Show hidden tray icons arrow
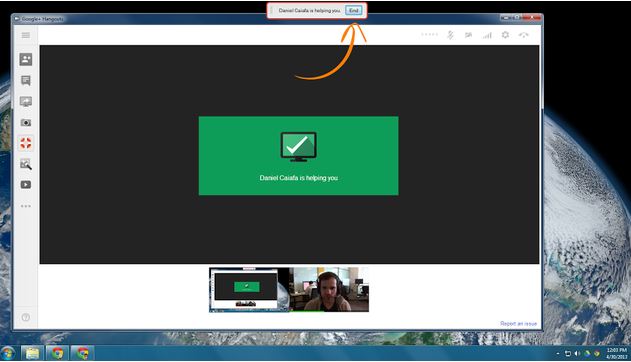The width and height of the screenshot is (631, 362). tap(558, 354)
